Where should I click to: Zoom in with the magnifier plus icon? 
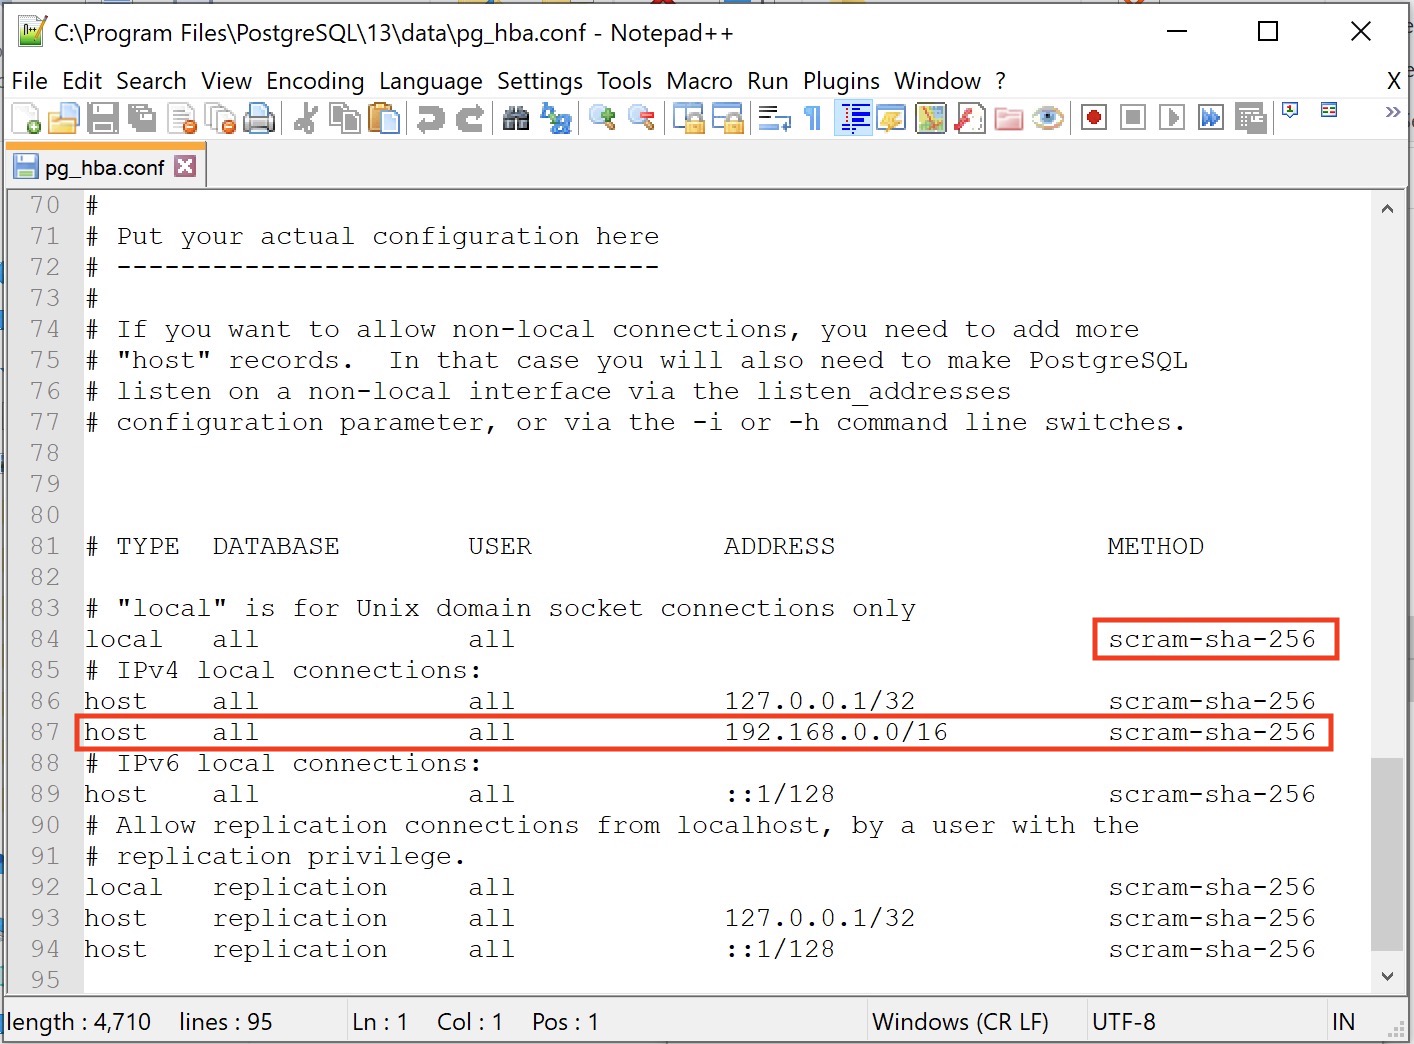(601, 117)
